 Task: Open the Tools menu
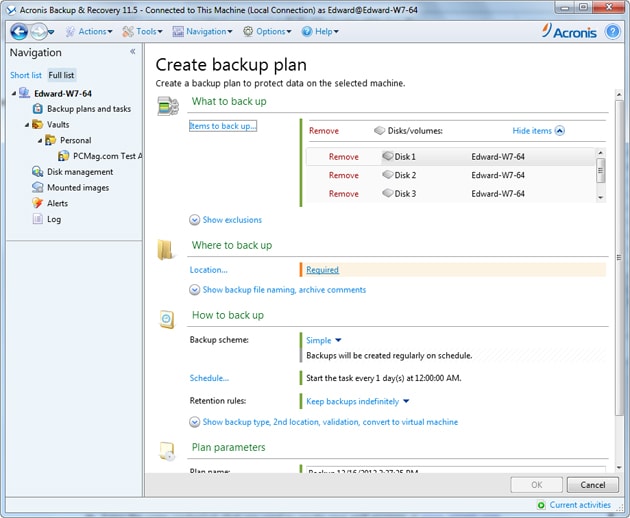(142, 31)
